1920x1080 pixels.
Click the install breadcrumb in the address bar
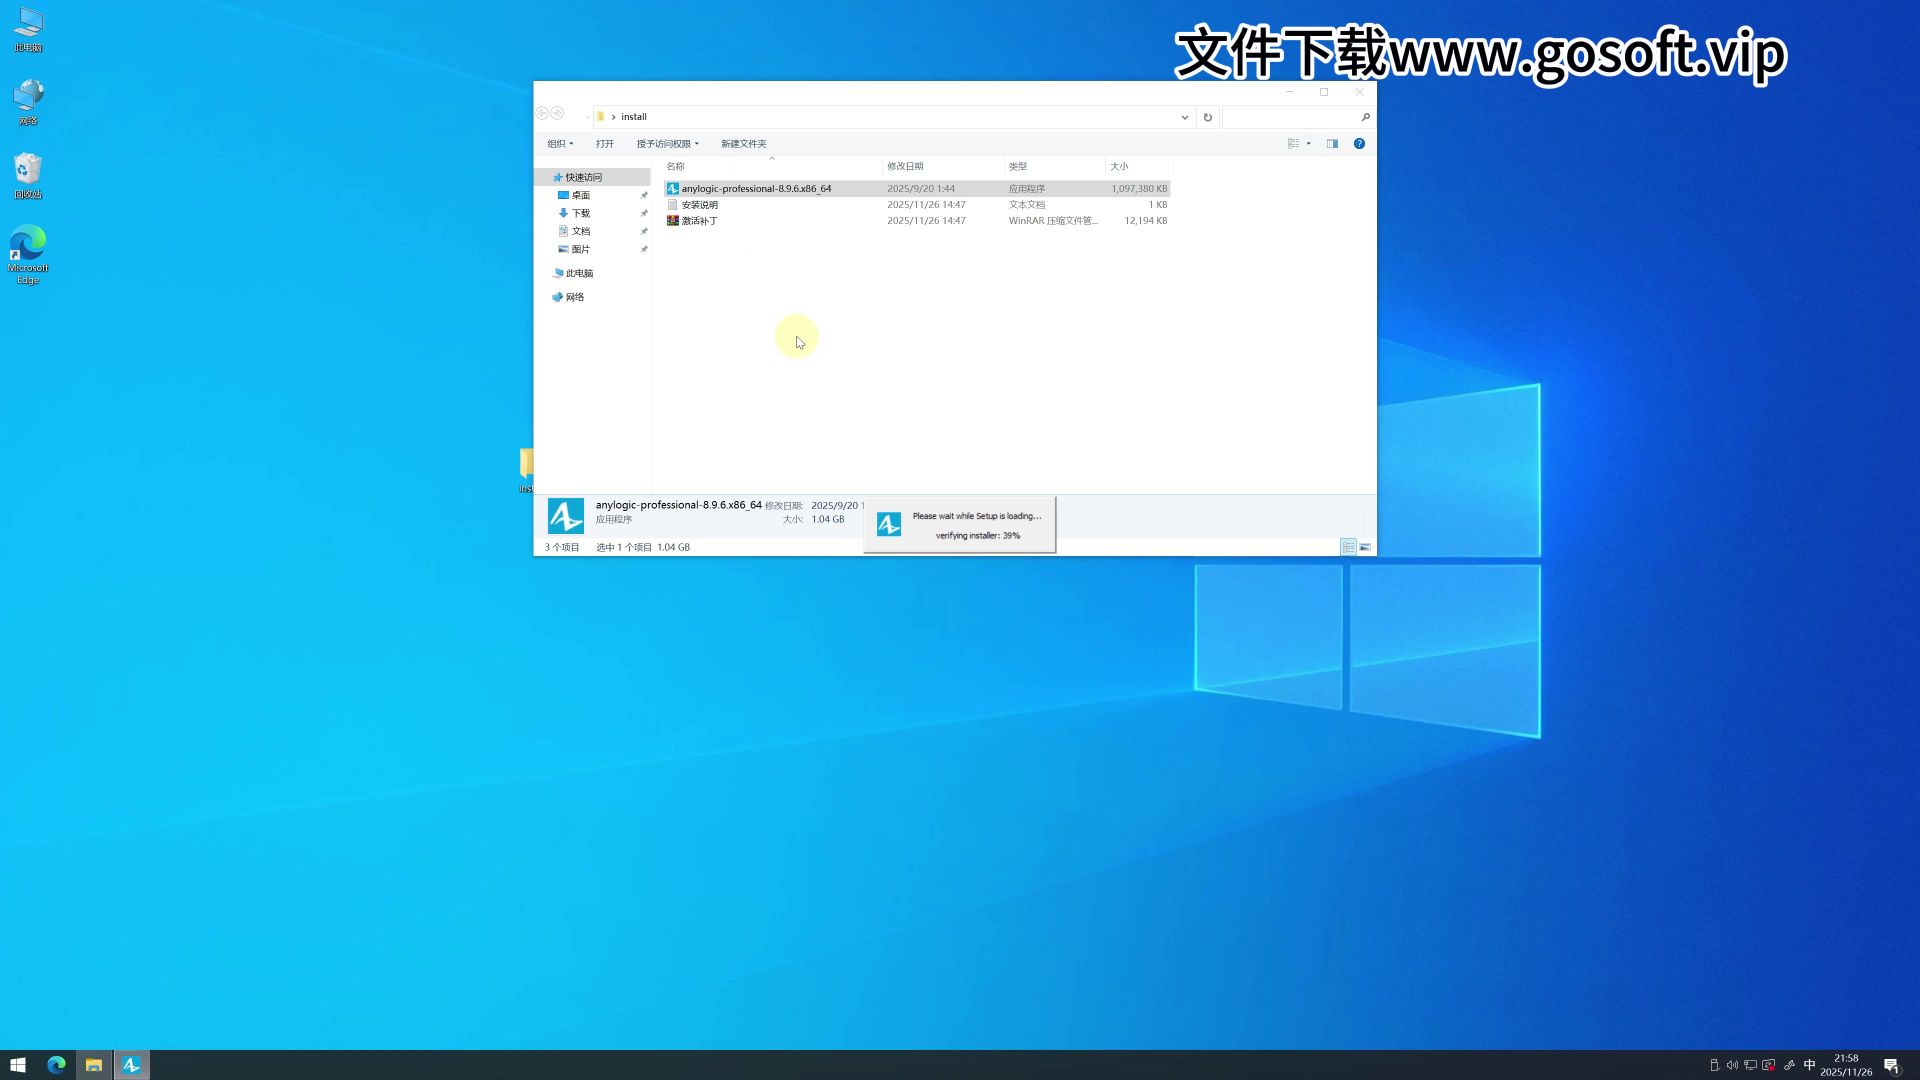633,116
